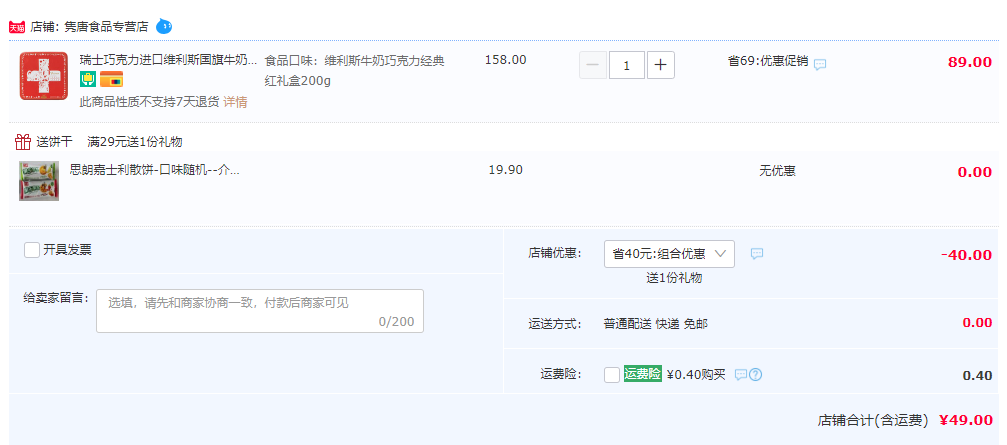This screenshot has height=445, width=1007.
Task: Click the biscuit gift product thumbnail
Action: (39, 180)
